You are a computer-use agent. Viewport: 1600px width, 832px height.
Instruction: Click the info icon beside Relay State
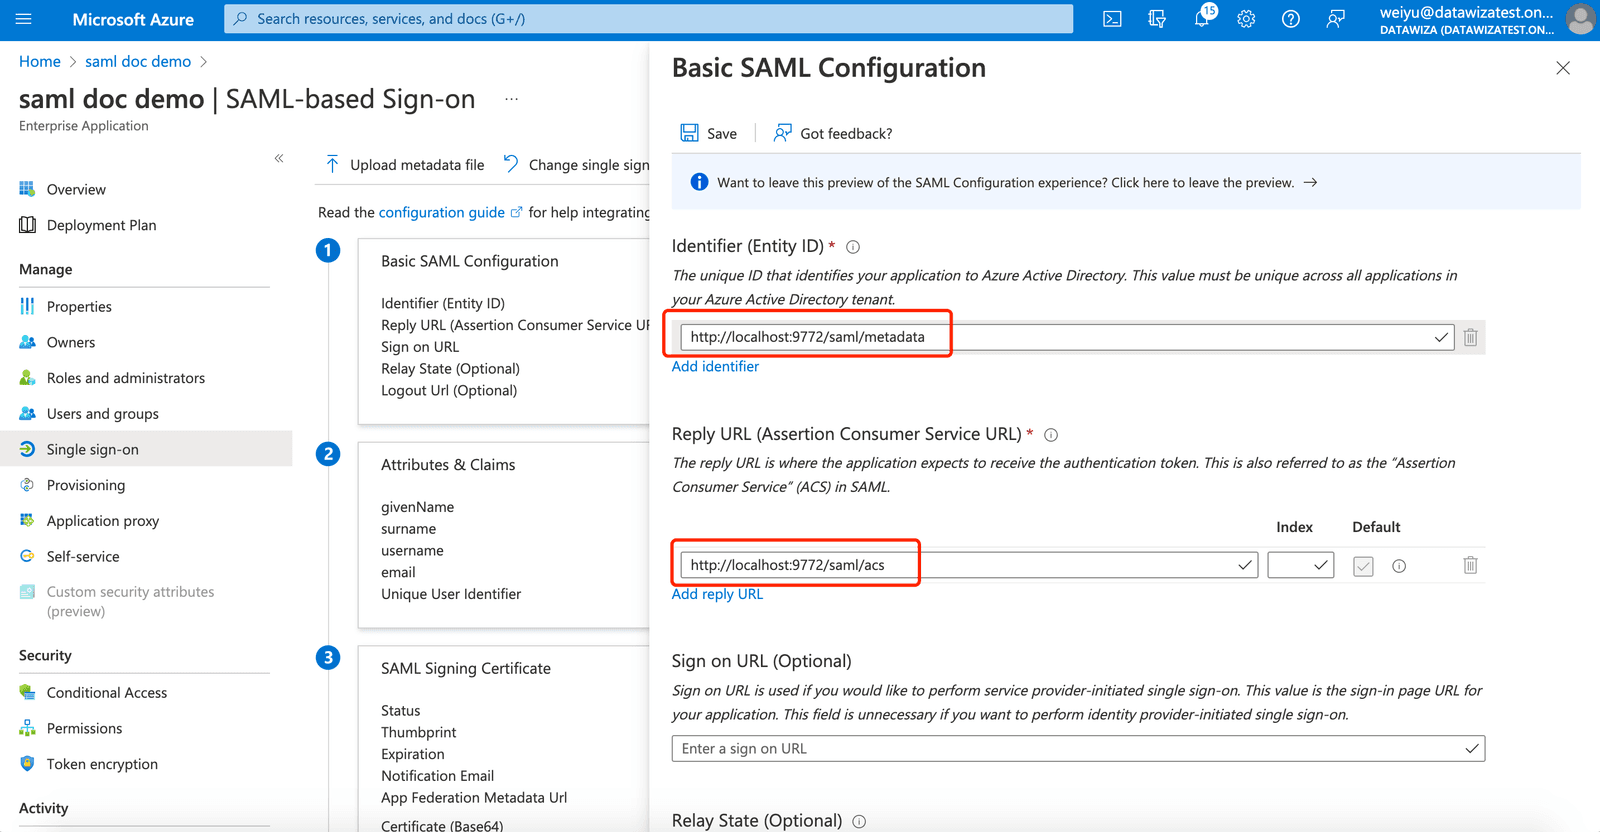[859, 822]
